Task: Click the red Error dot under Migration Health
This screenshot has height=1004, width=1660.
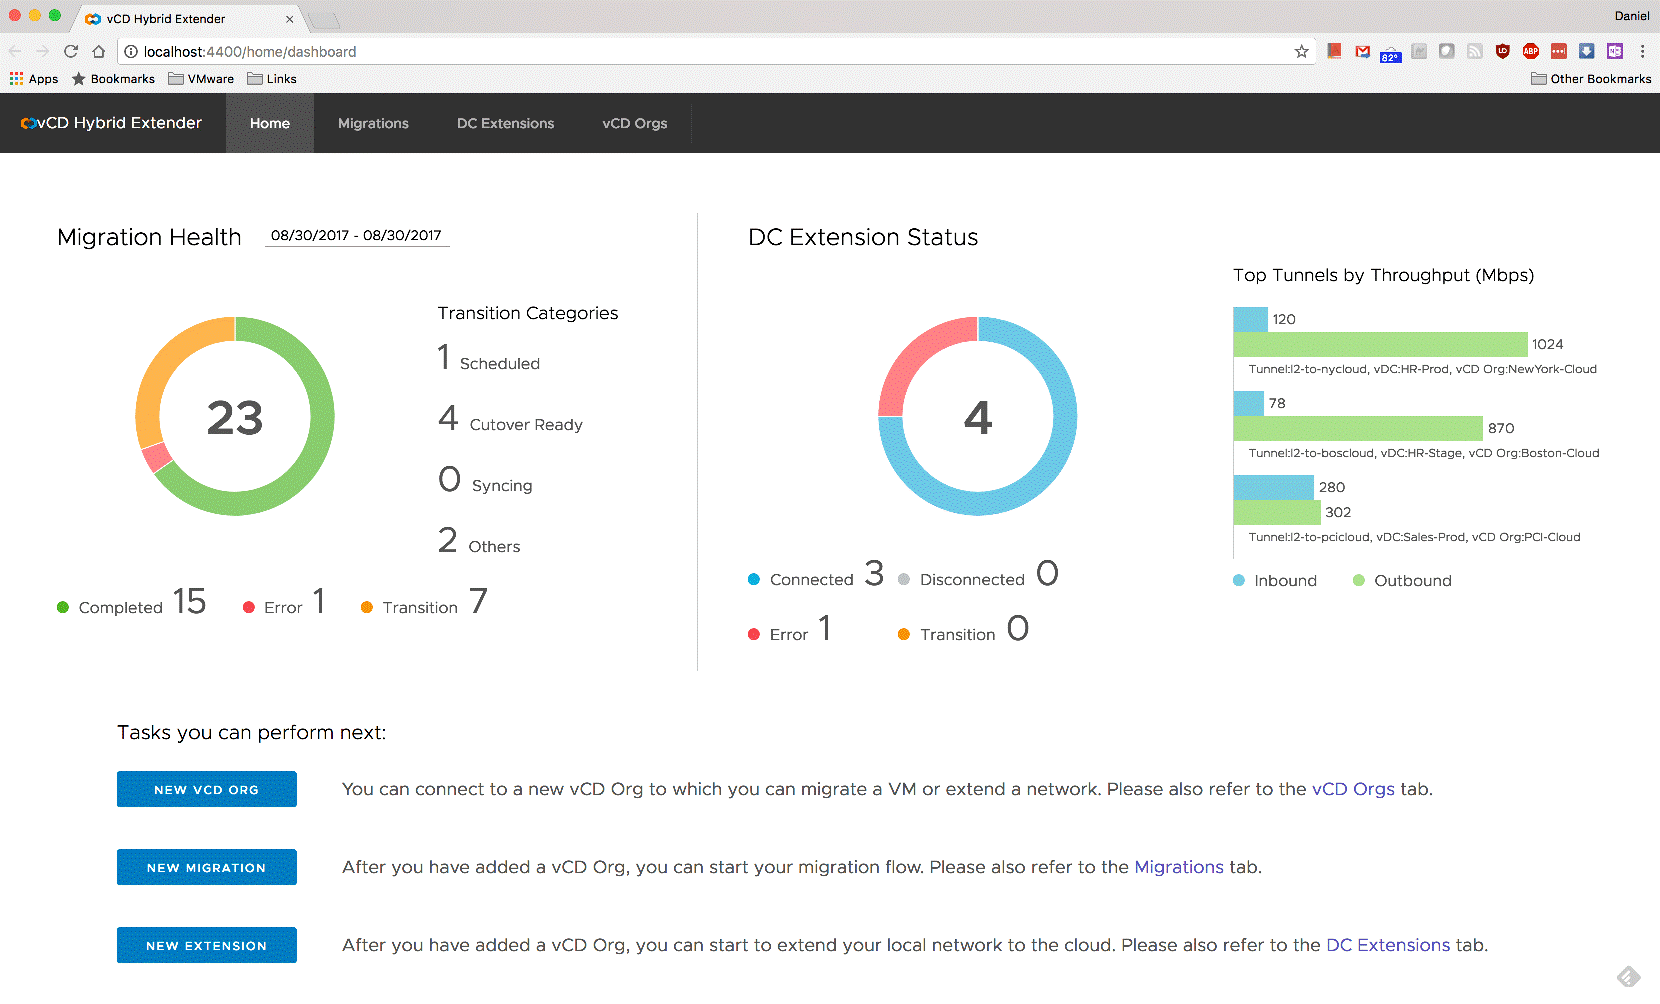Action: [x=249, y=607]
